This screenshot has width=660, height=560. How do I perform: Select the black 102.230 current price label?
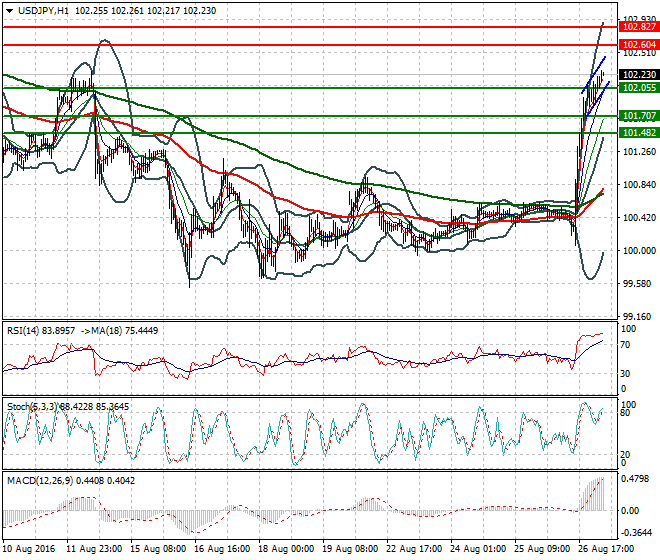[x=639, y=75]
